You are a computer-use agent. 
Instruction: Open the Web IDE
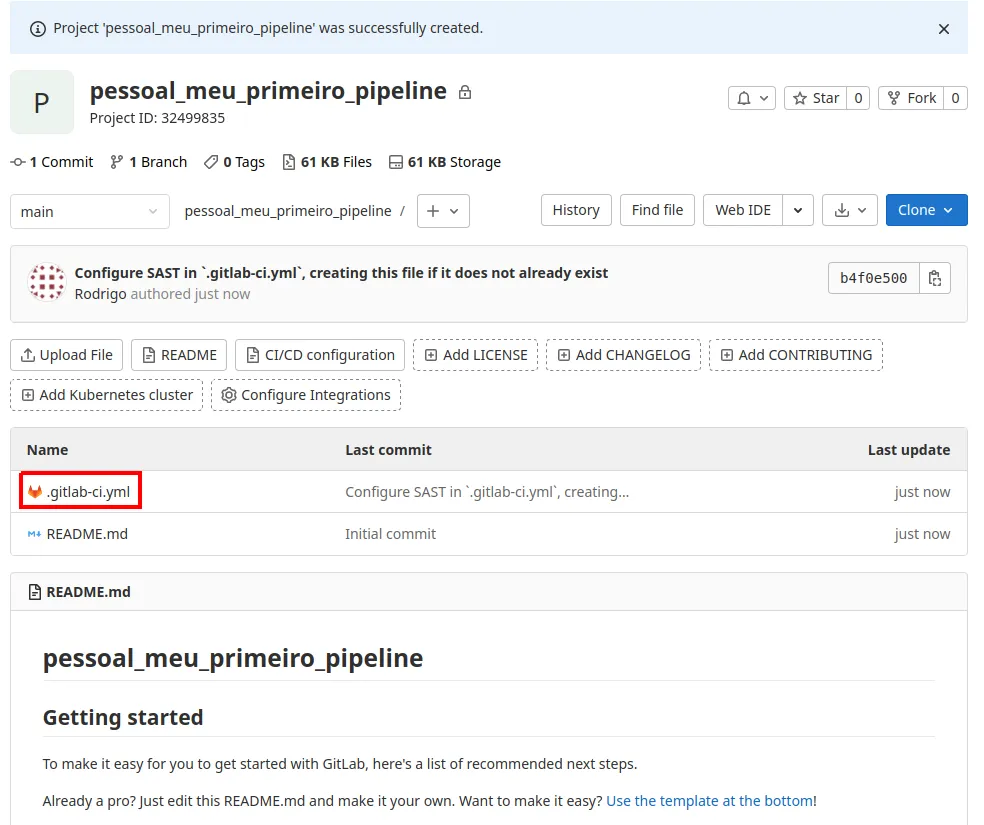pos(743,210)
